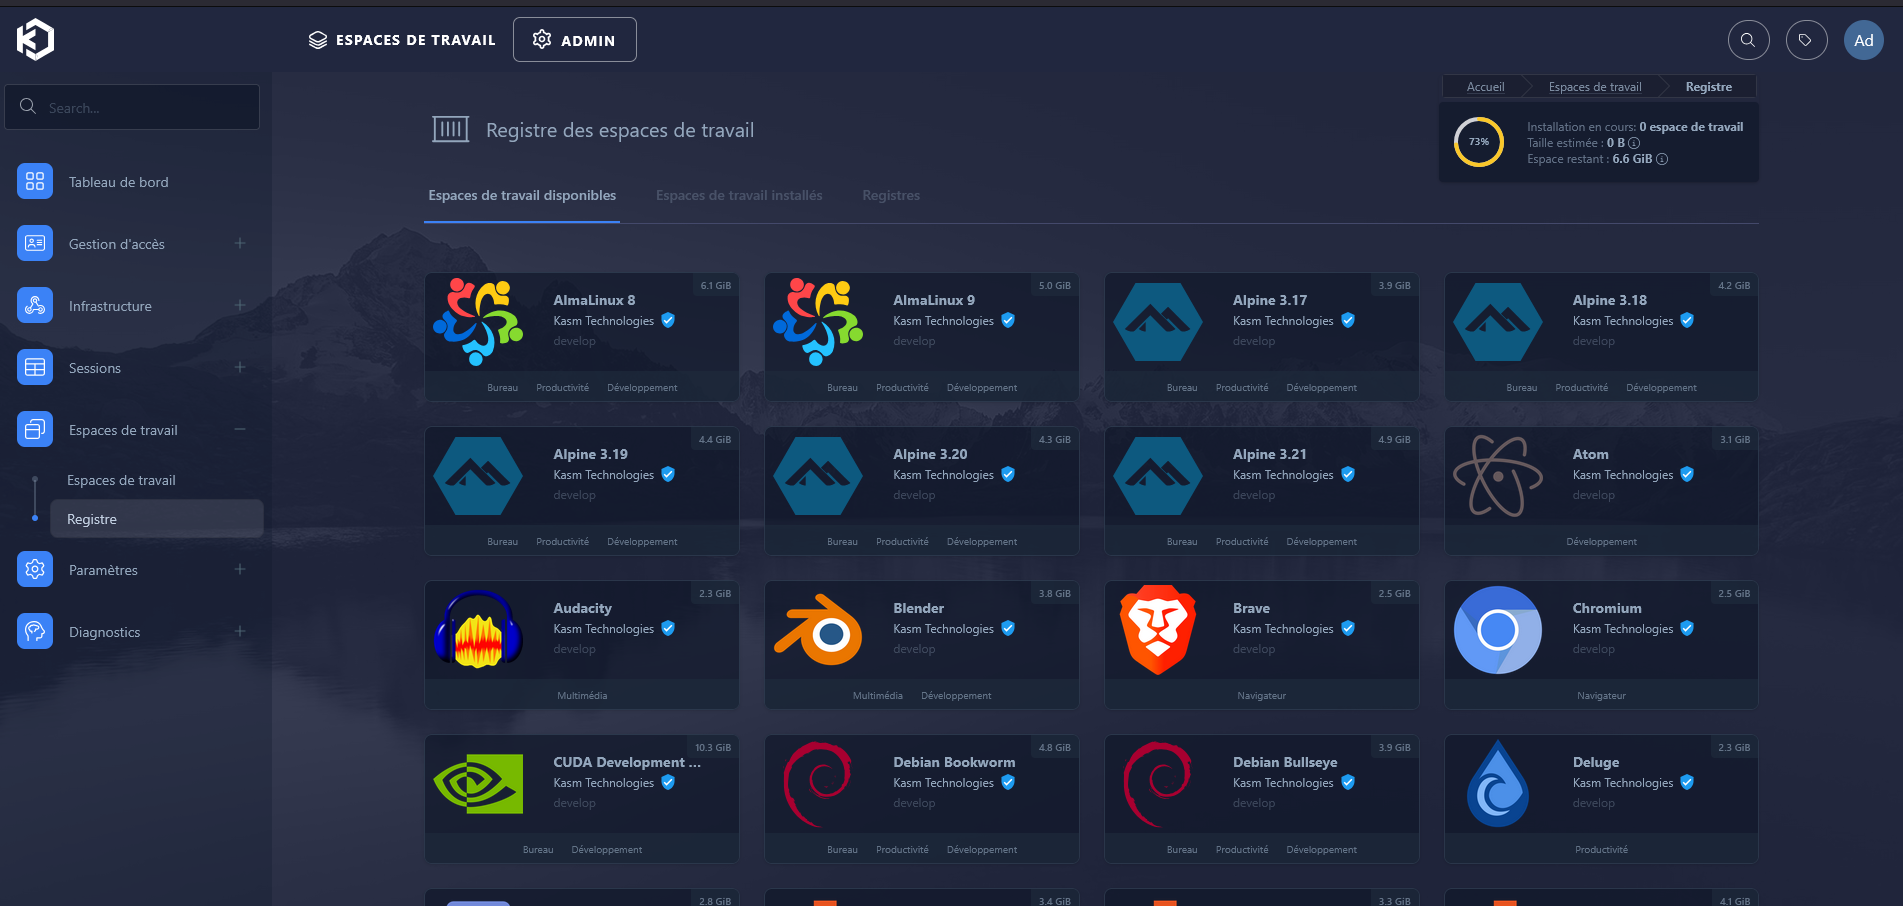The image size is (1903, 906).
Task: Click the Multimédia tag on Audacity card
Action: [x=582, y=696]
